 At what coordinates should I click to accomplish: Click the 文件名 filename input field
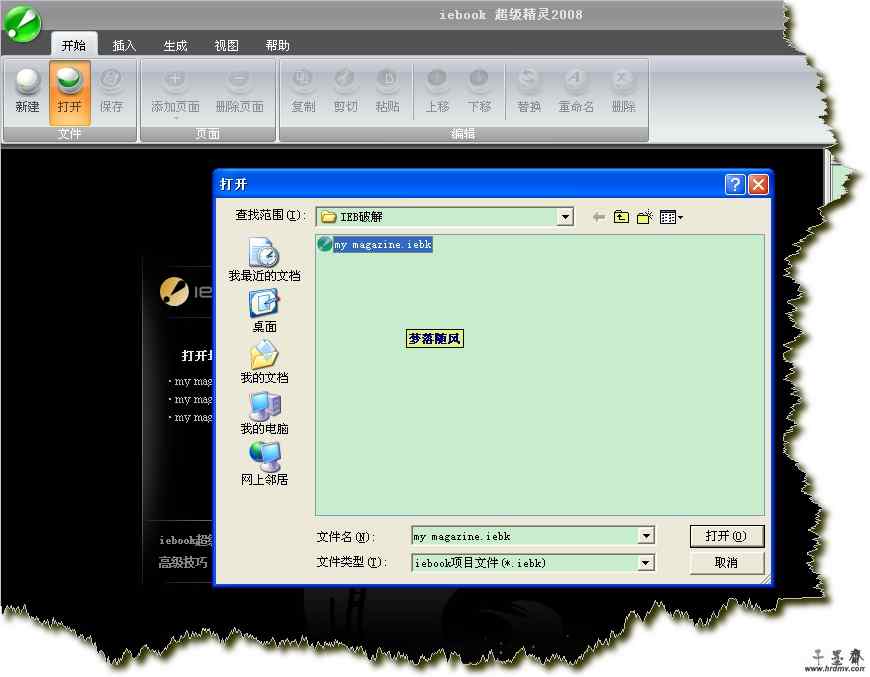click(525, 536)
